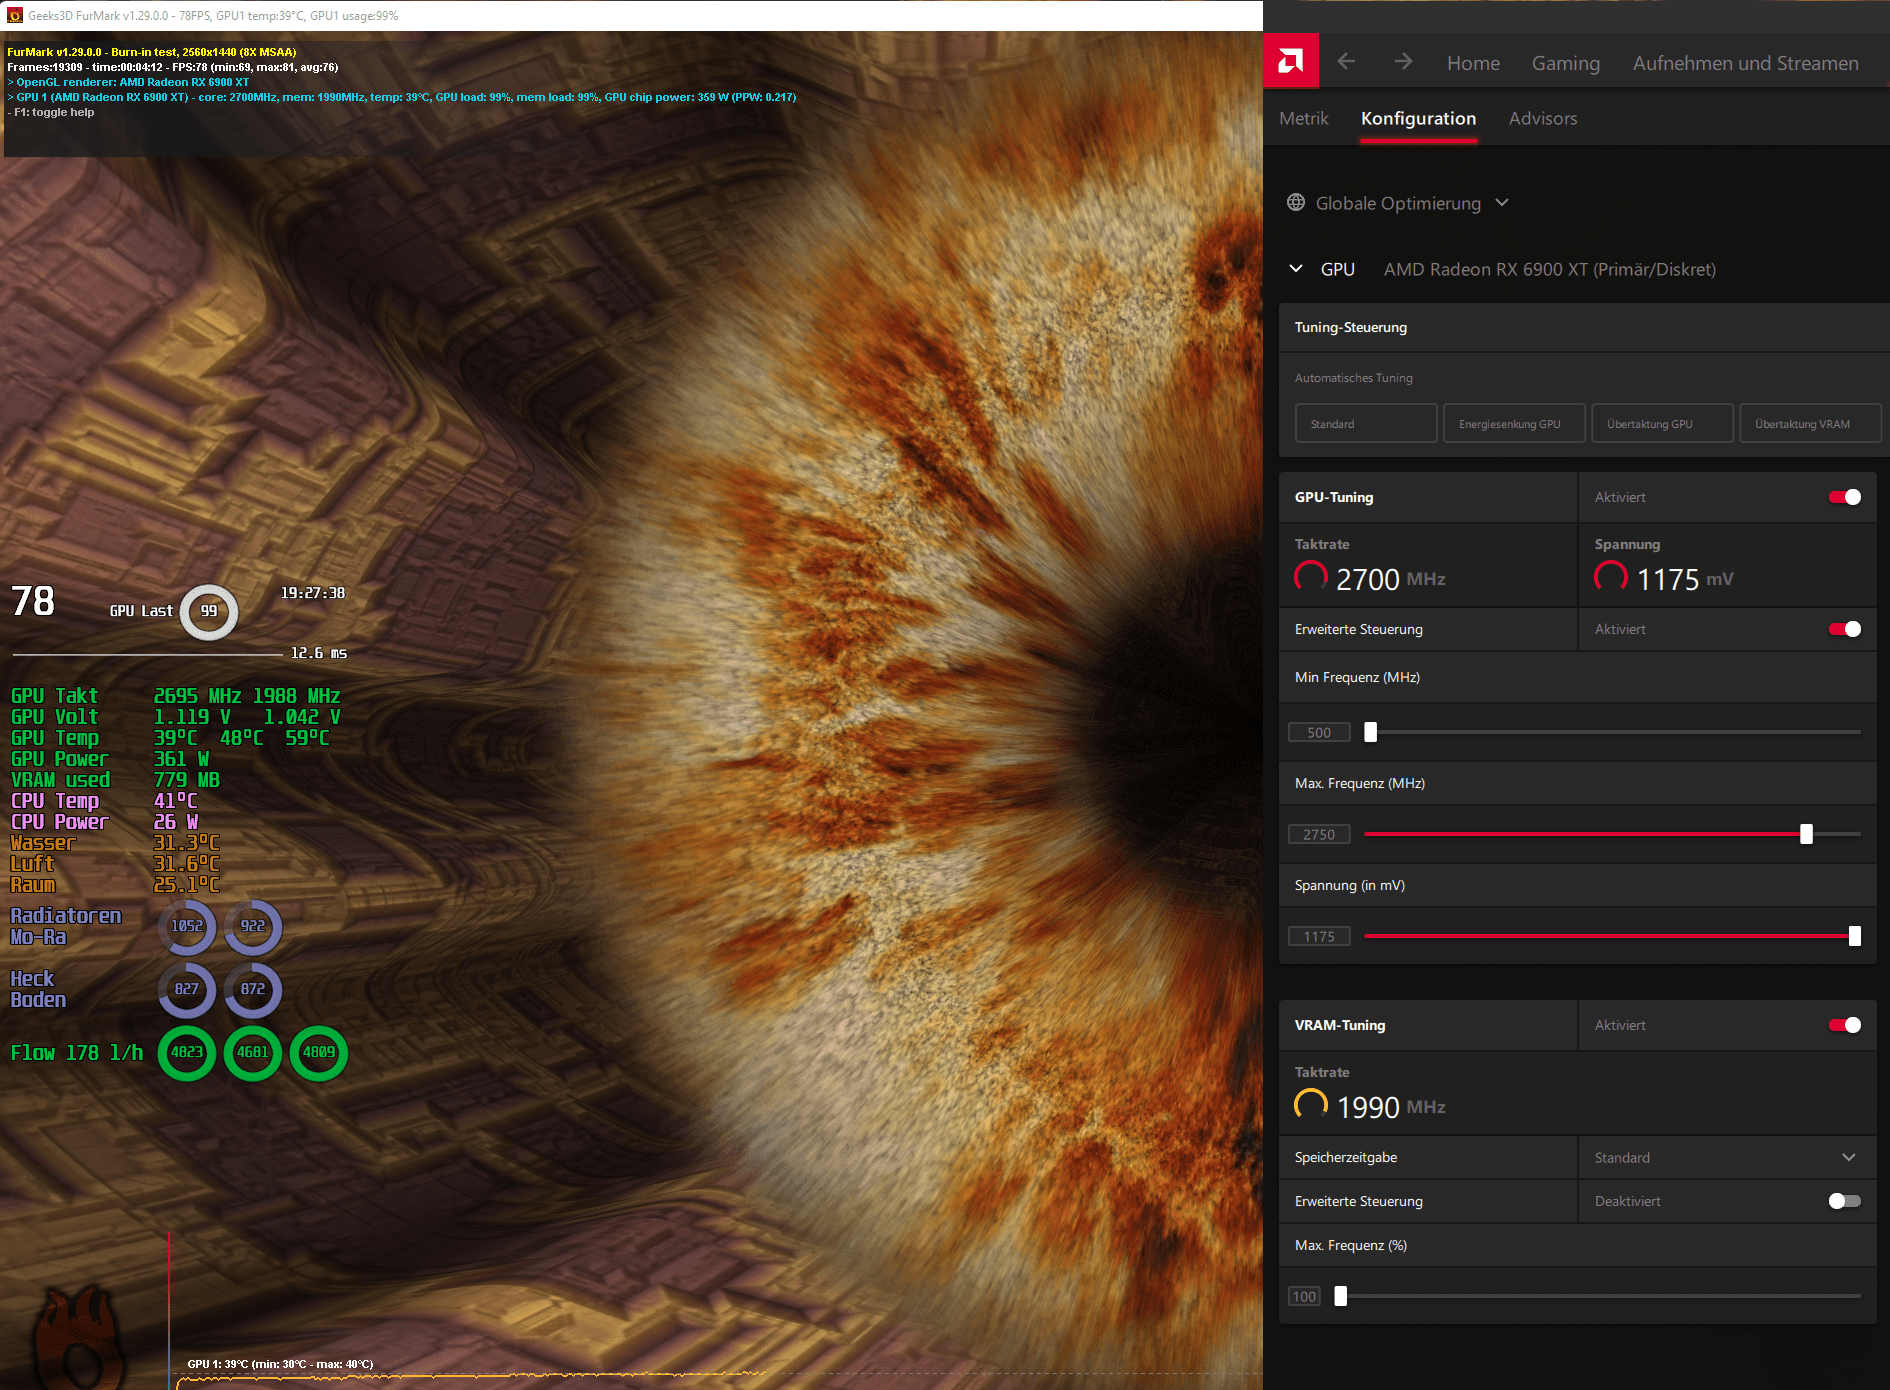Click the GPU 1 temperature graph label

tap(280, 1364)
